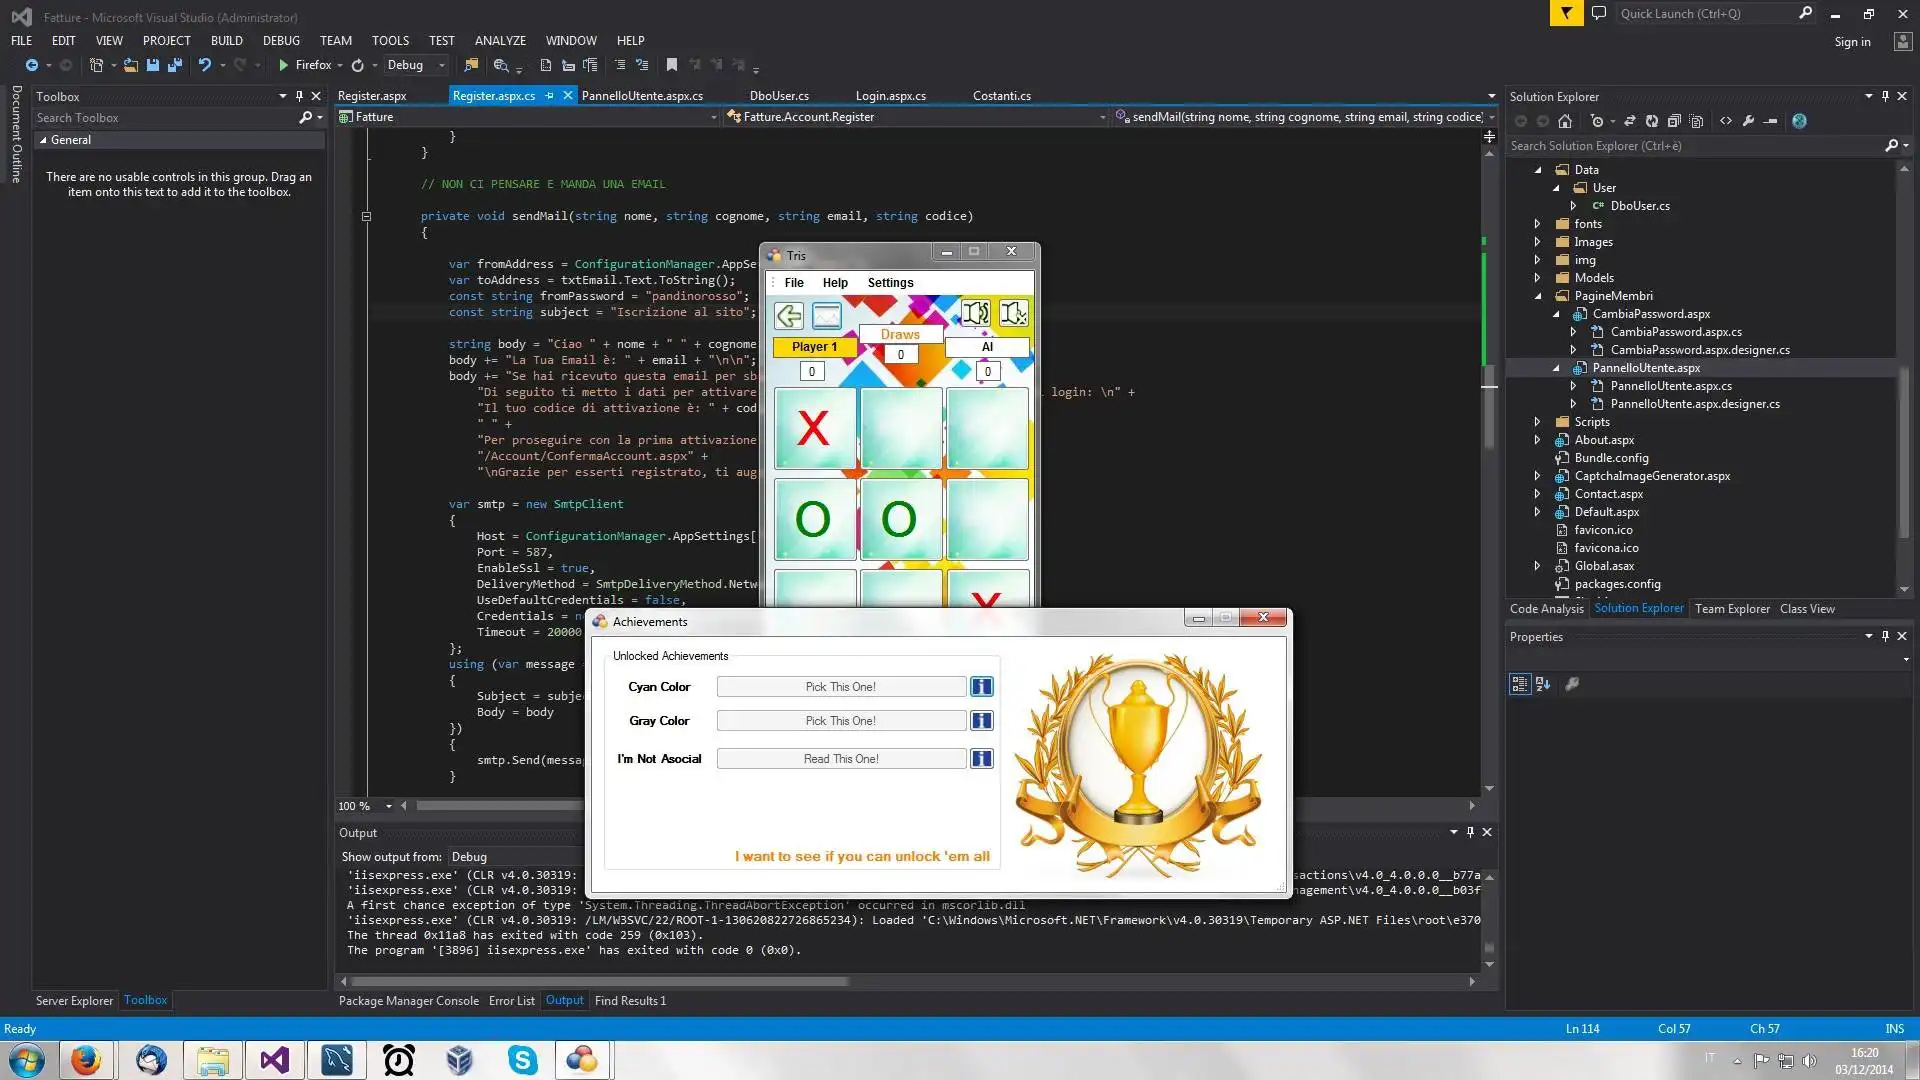Image resolution: width=1920 pixels, height=1080 pixels.
Task: Expand the Scripts folder in Solution Explorer
Action: pos(1538,422)
